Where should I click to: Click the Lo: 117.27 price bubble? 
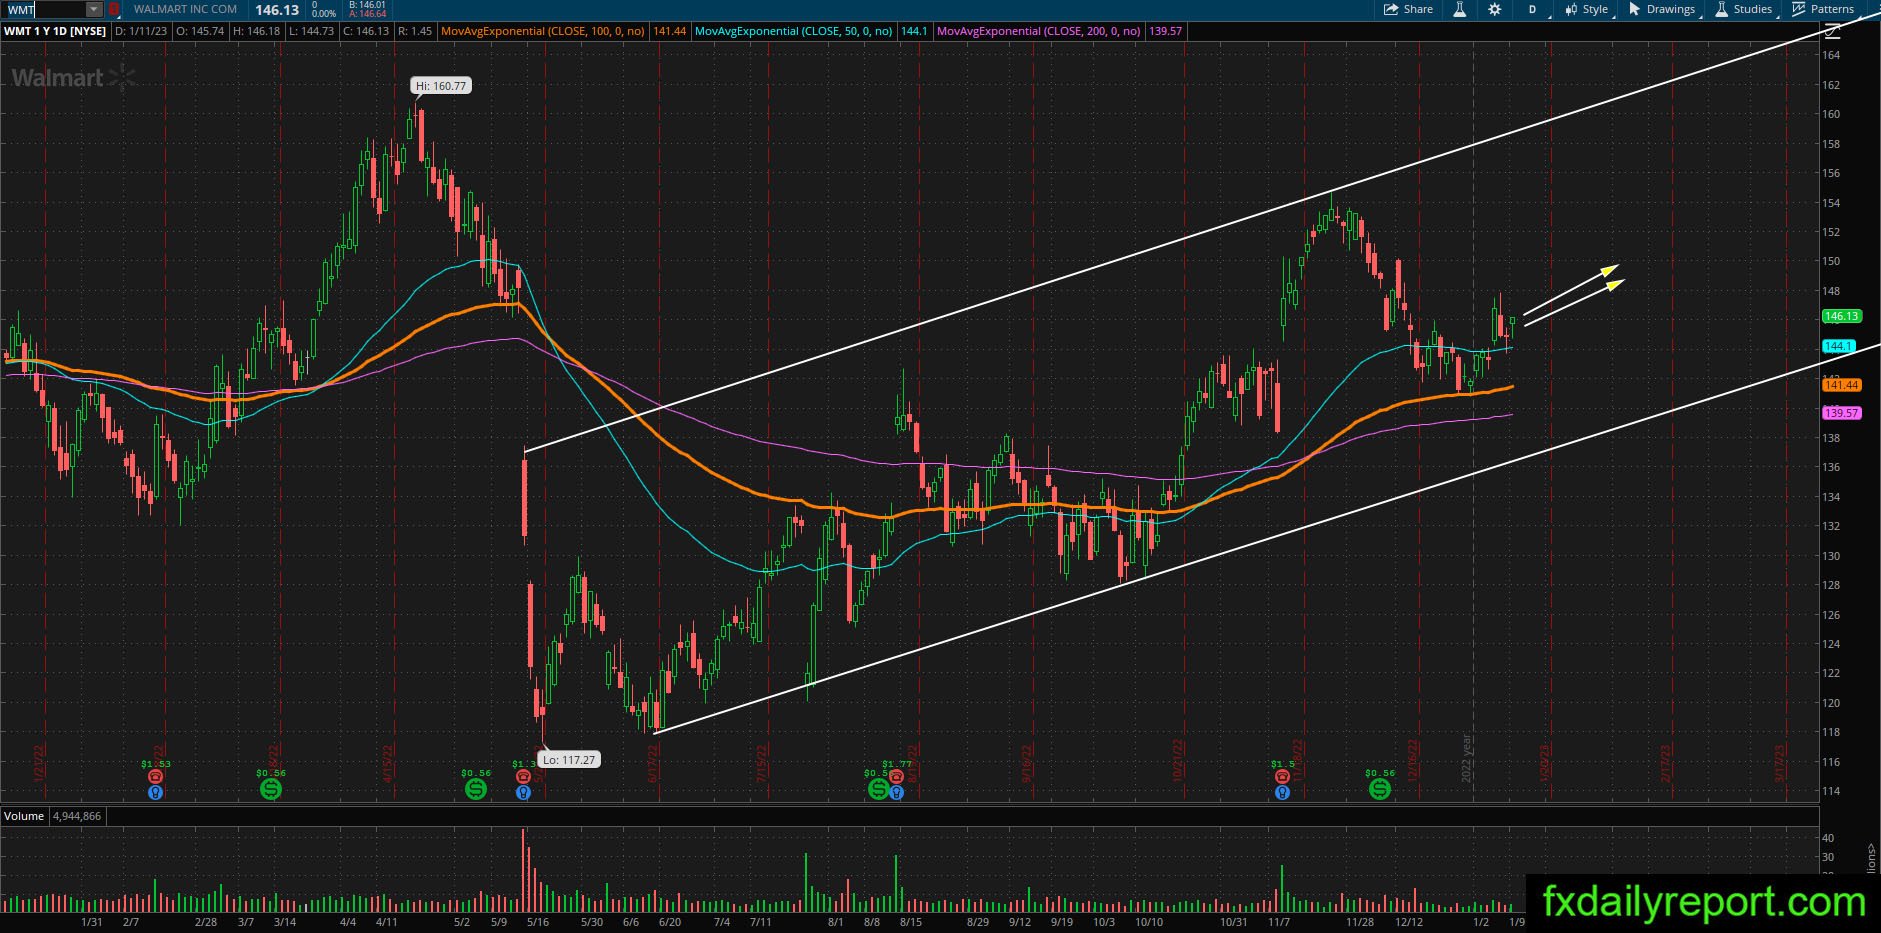569,760
